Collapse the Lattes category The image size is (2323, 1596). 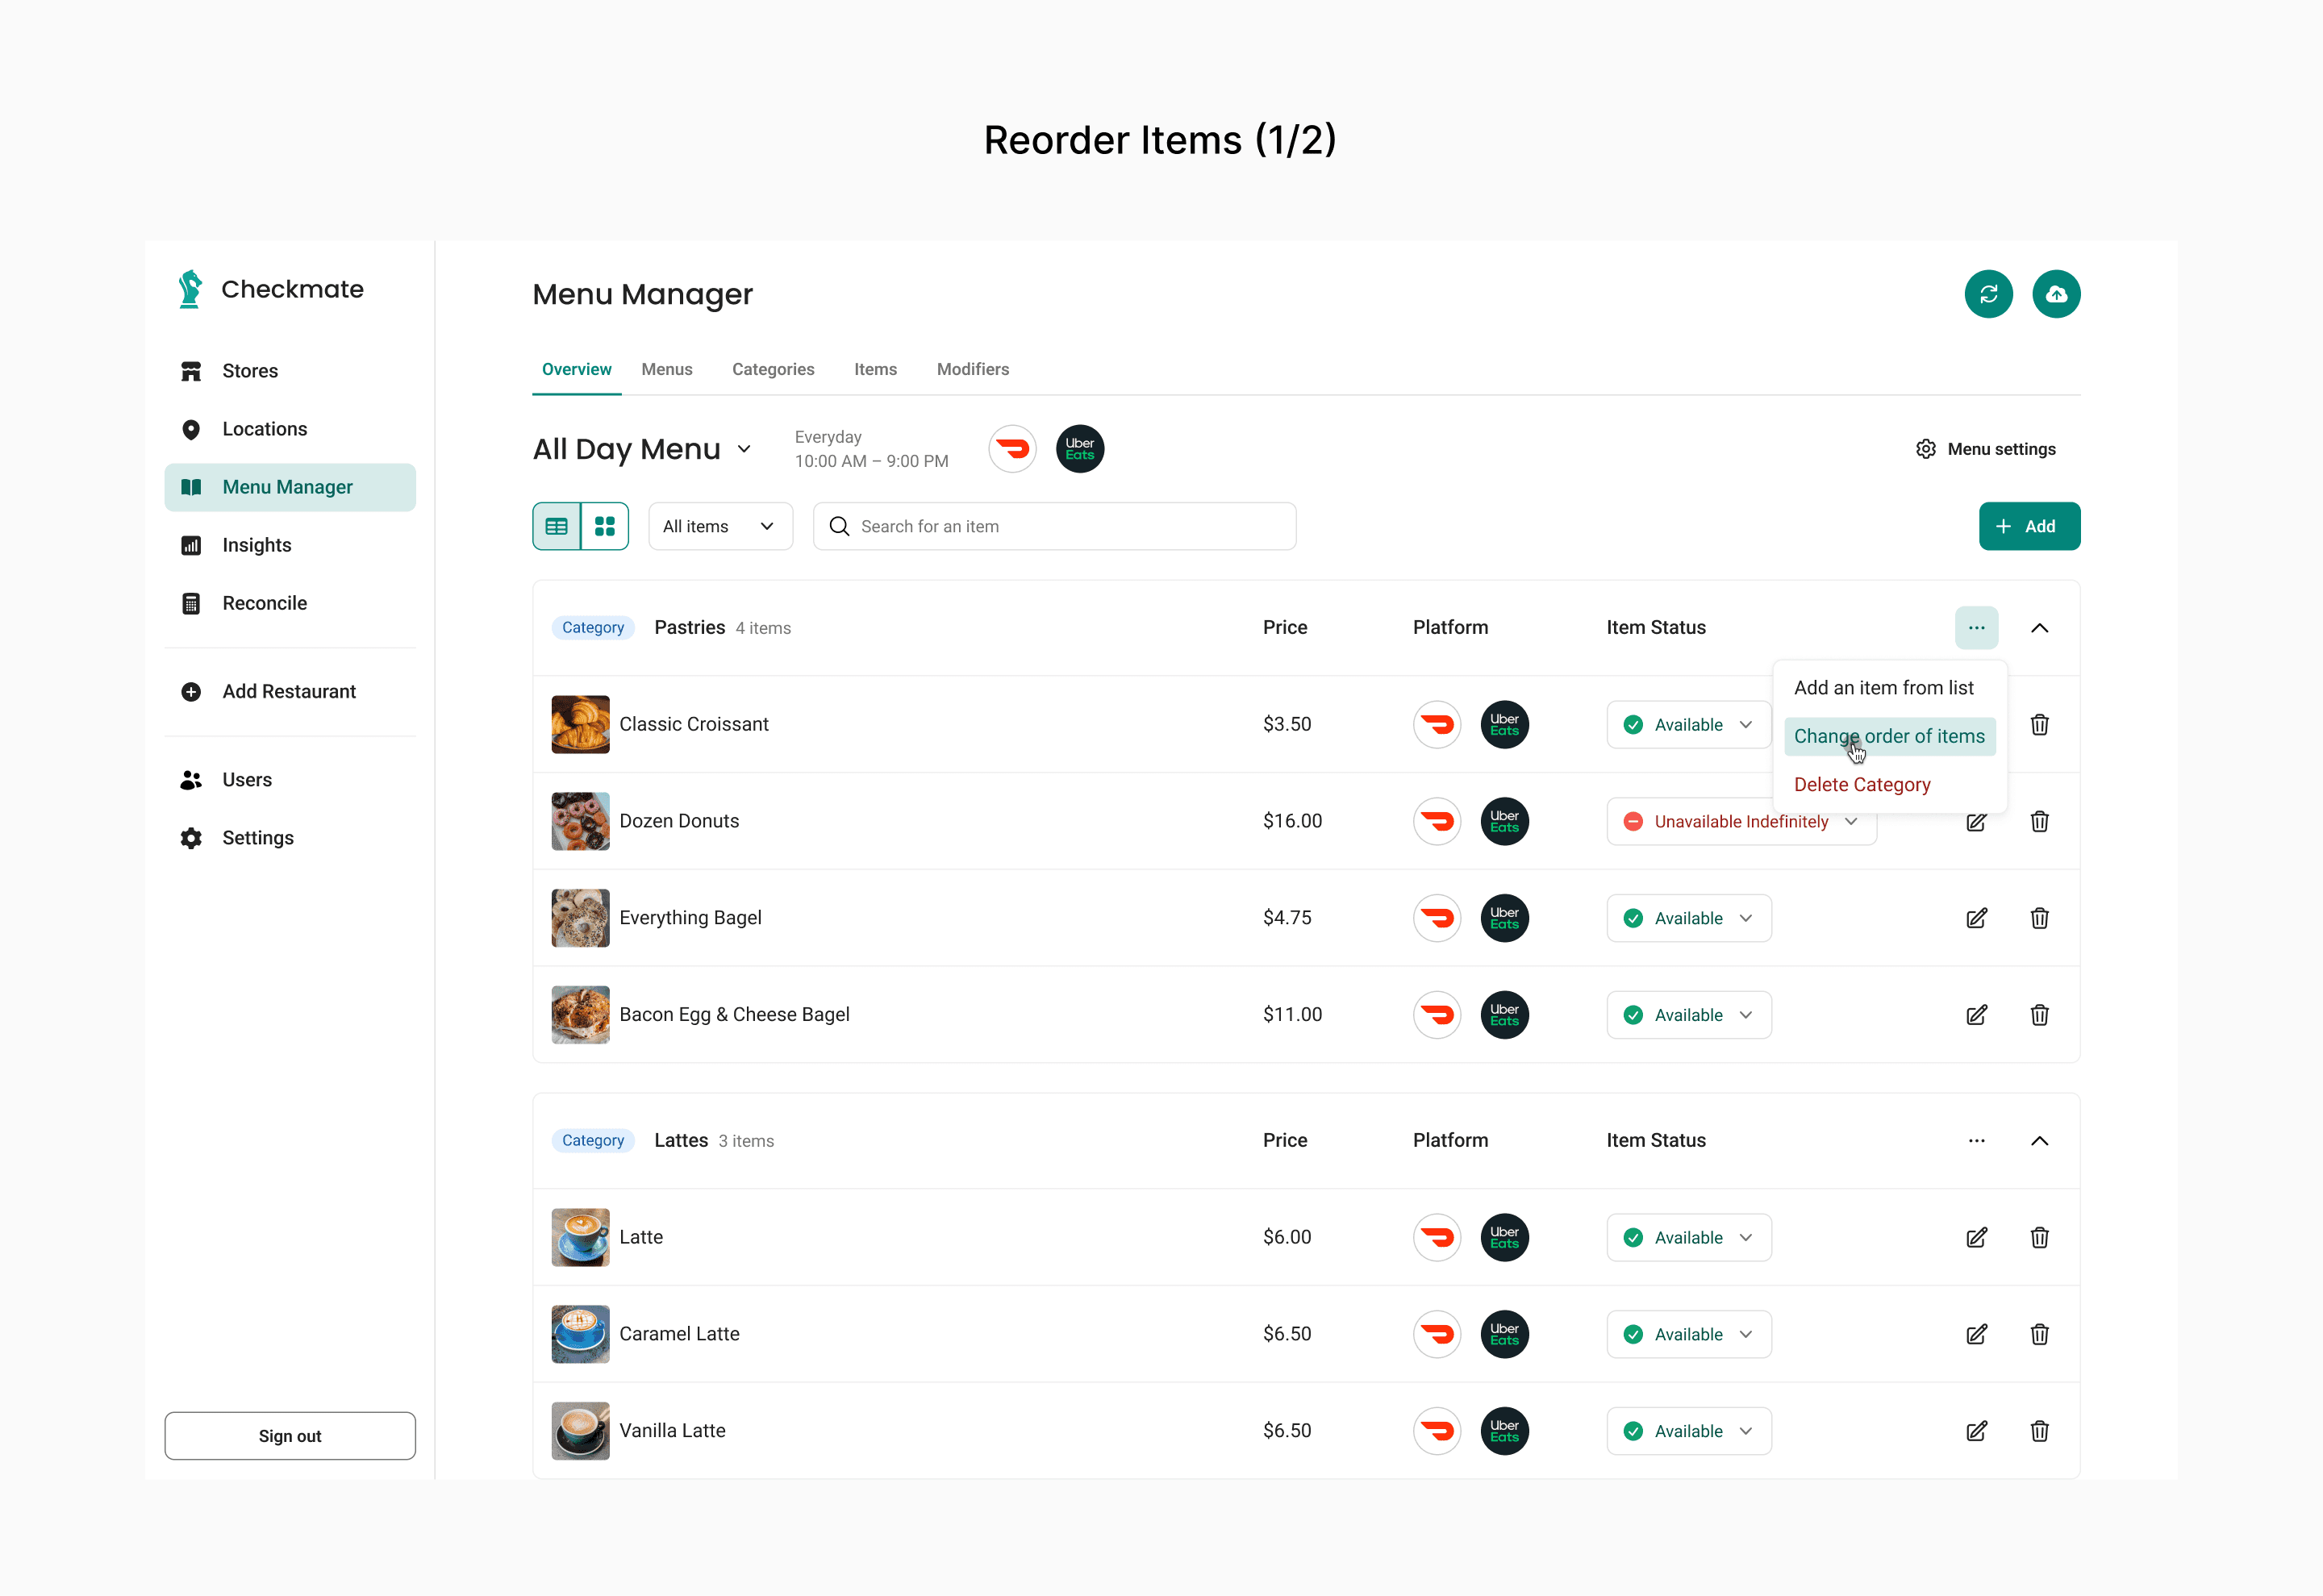click(x=2039, y=1141)
